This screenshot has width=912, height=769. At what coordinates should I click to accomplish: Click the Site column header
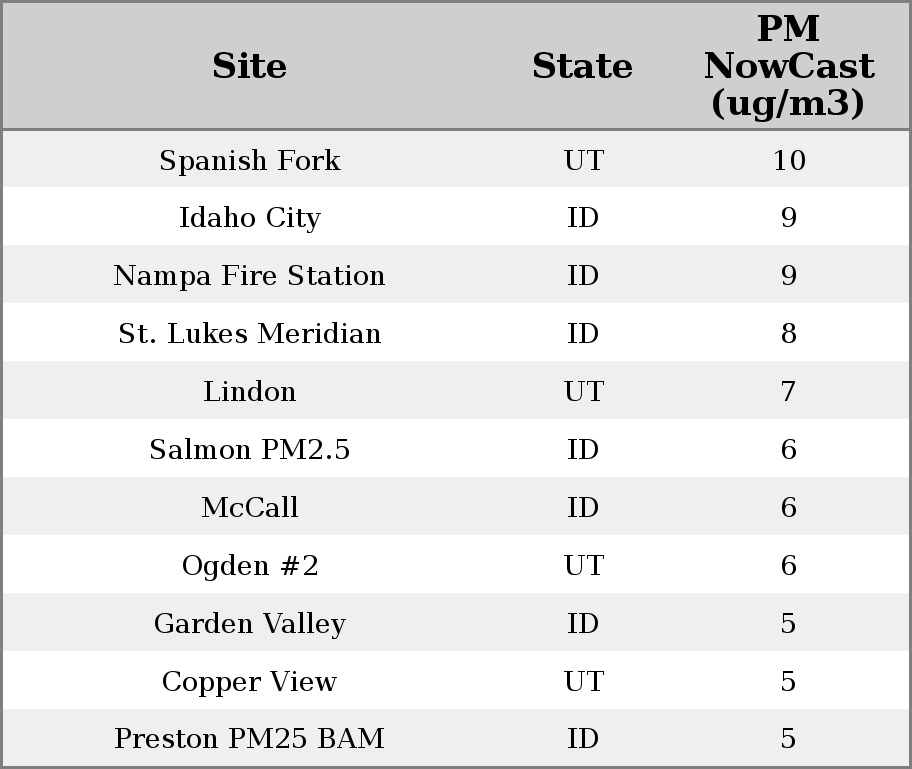pyautogui.click(x=250, y=66)
